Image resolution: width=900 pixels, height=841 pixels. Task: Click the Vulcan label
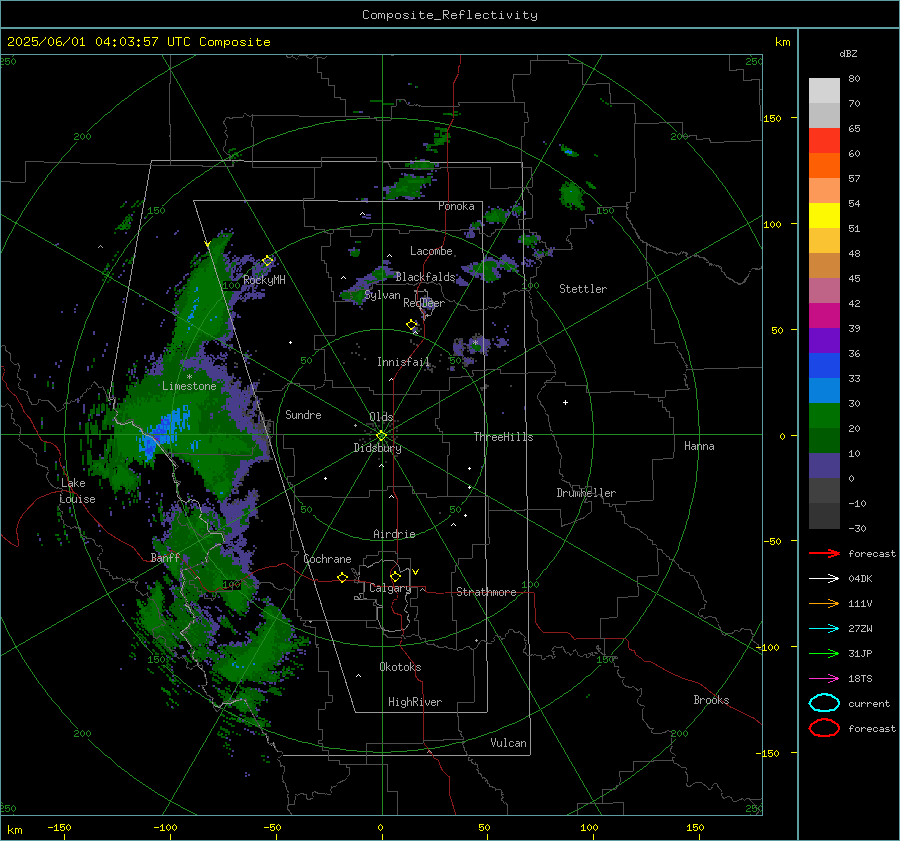[508, 743]
